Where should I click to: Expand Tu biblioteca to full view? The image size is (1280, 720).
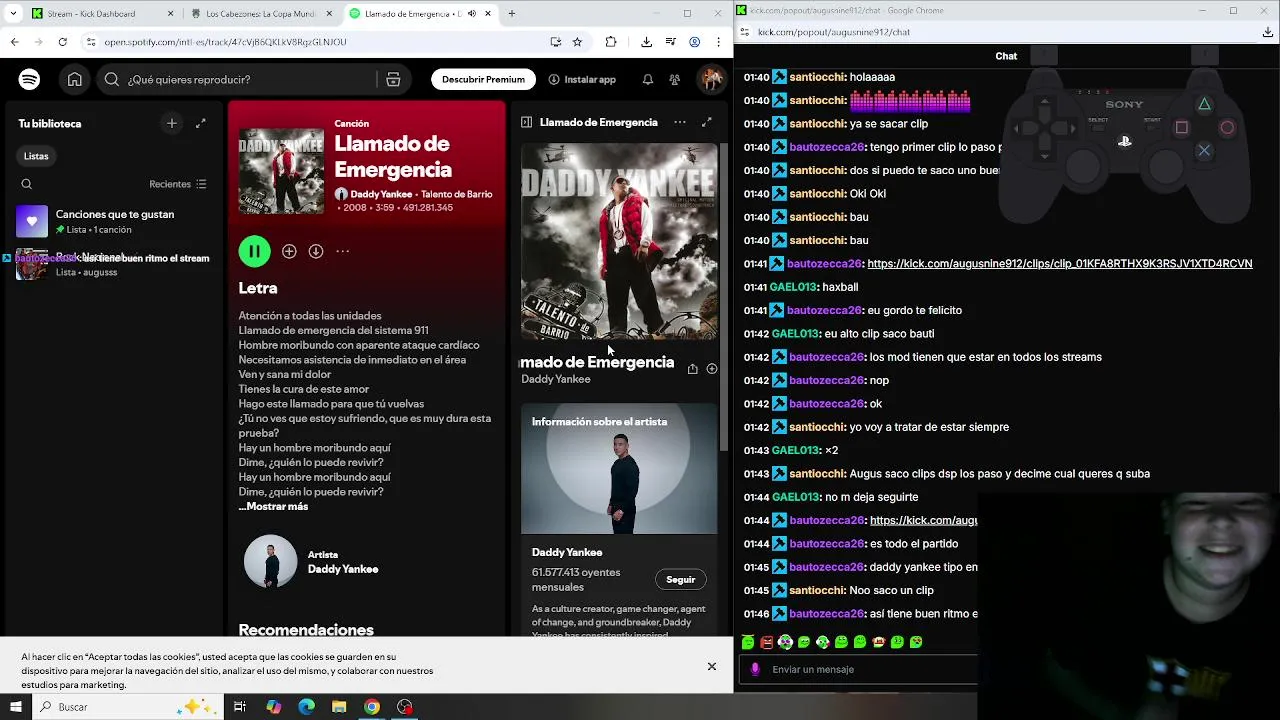pos(201,123)
